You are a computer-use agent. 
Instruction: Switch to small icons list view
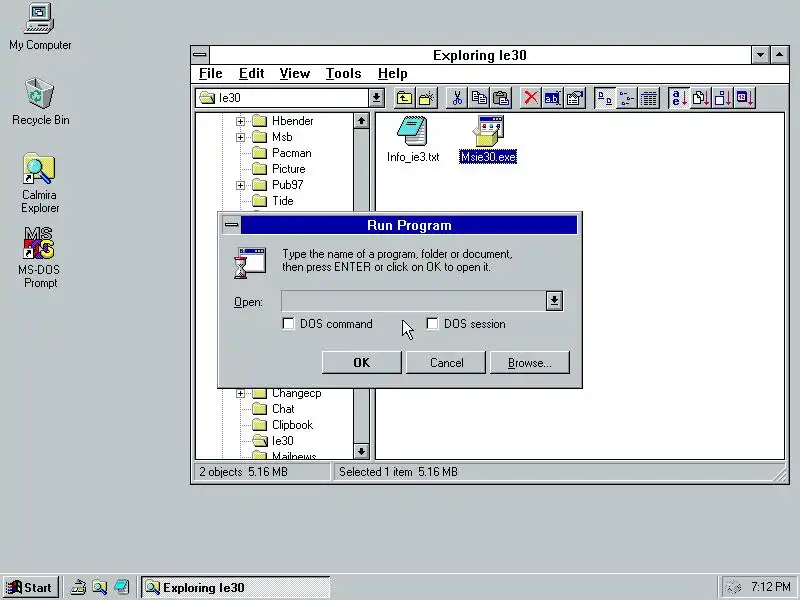coord(627,97)
